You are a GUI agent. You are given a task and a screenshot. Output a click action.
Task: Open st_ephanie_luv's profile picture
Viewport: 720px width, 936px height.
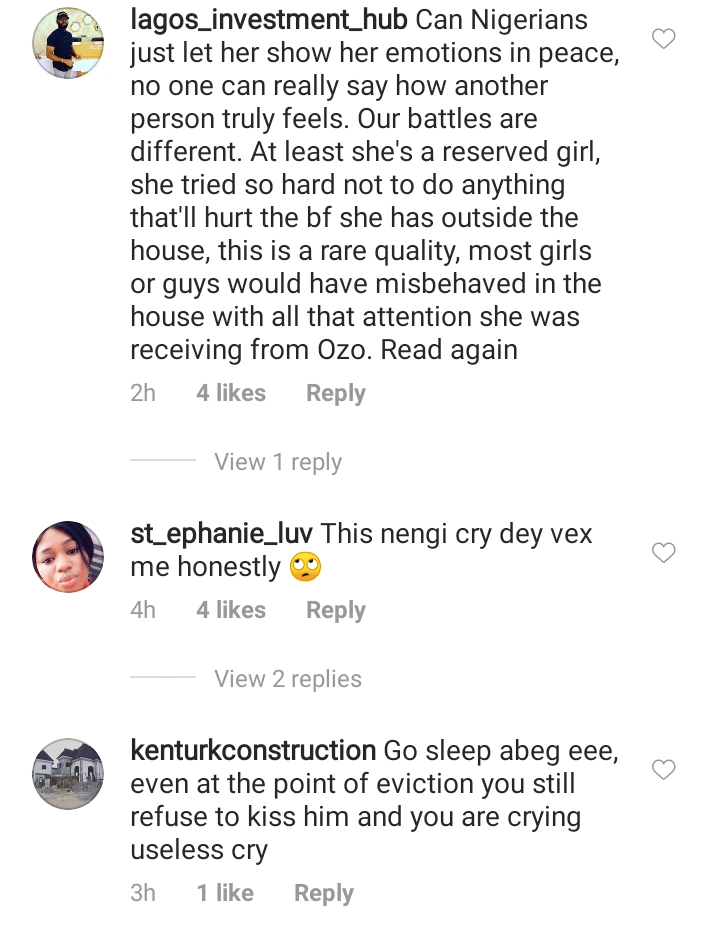click(x=69, y=557)
